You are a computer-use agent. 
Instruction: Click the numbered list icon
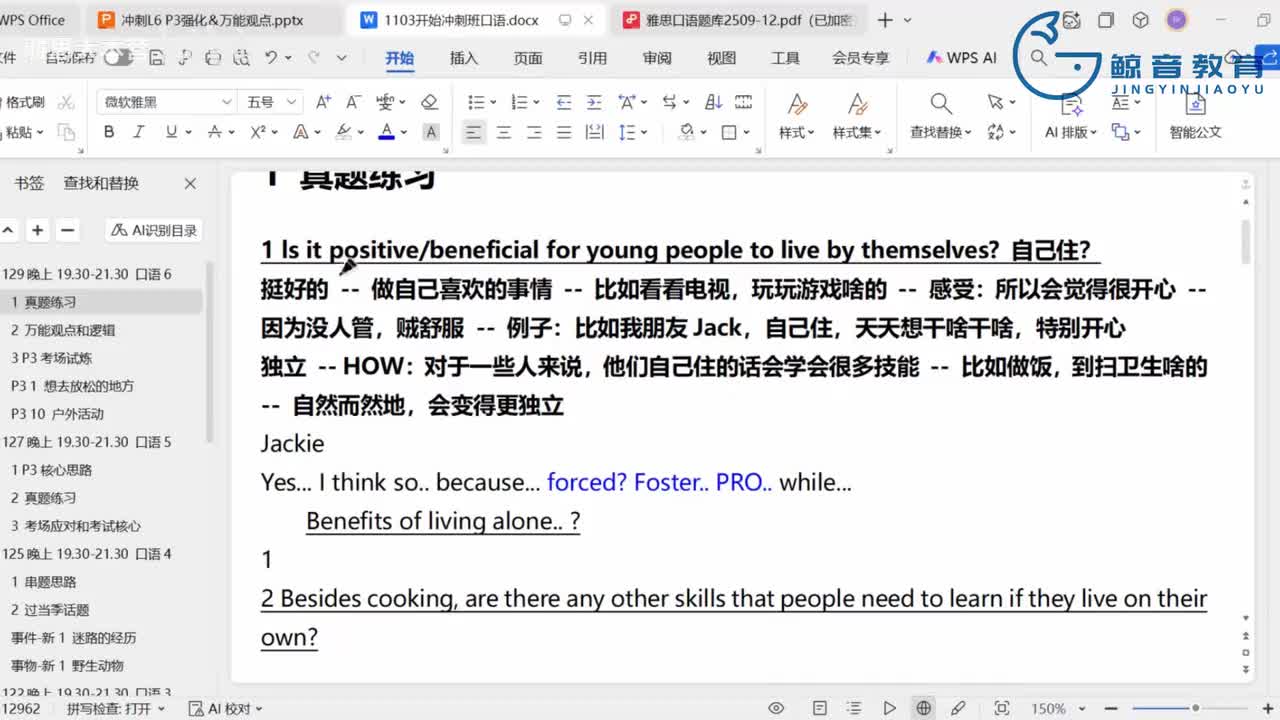tap(519, 102)
